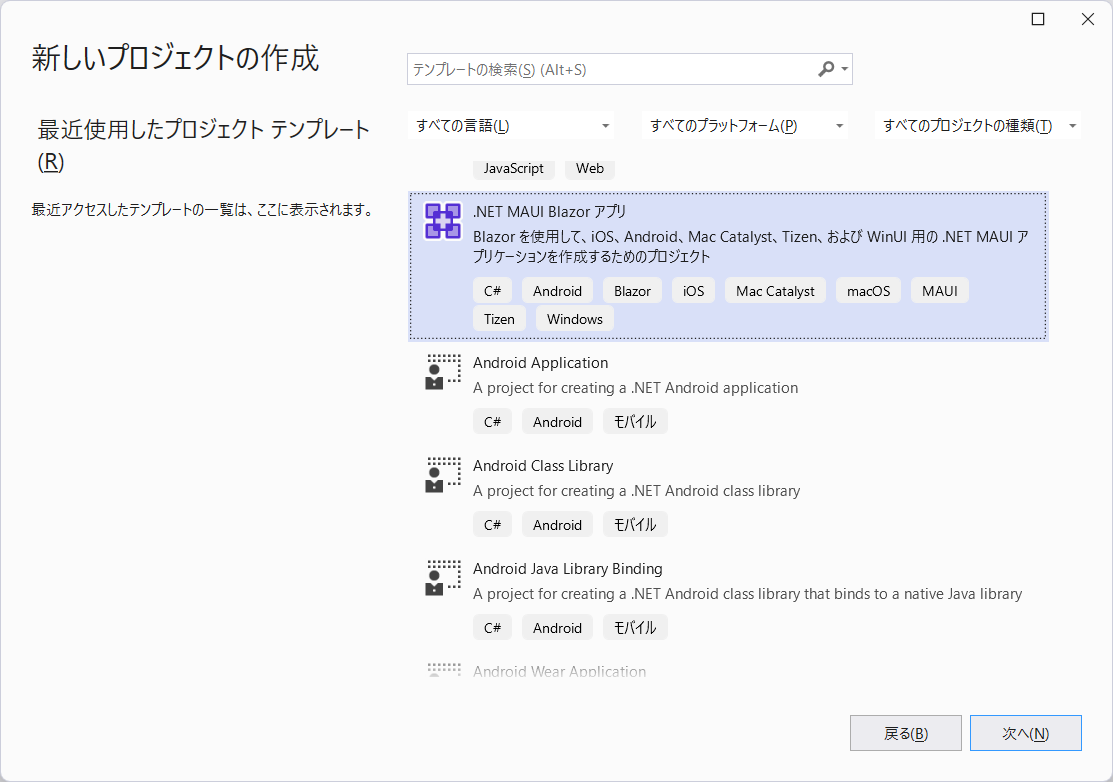The image size is (1113, 782).
Task: Click the iOS tag
Action: point(693,291)
